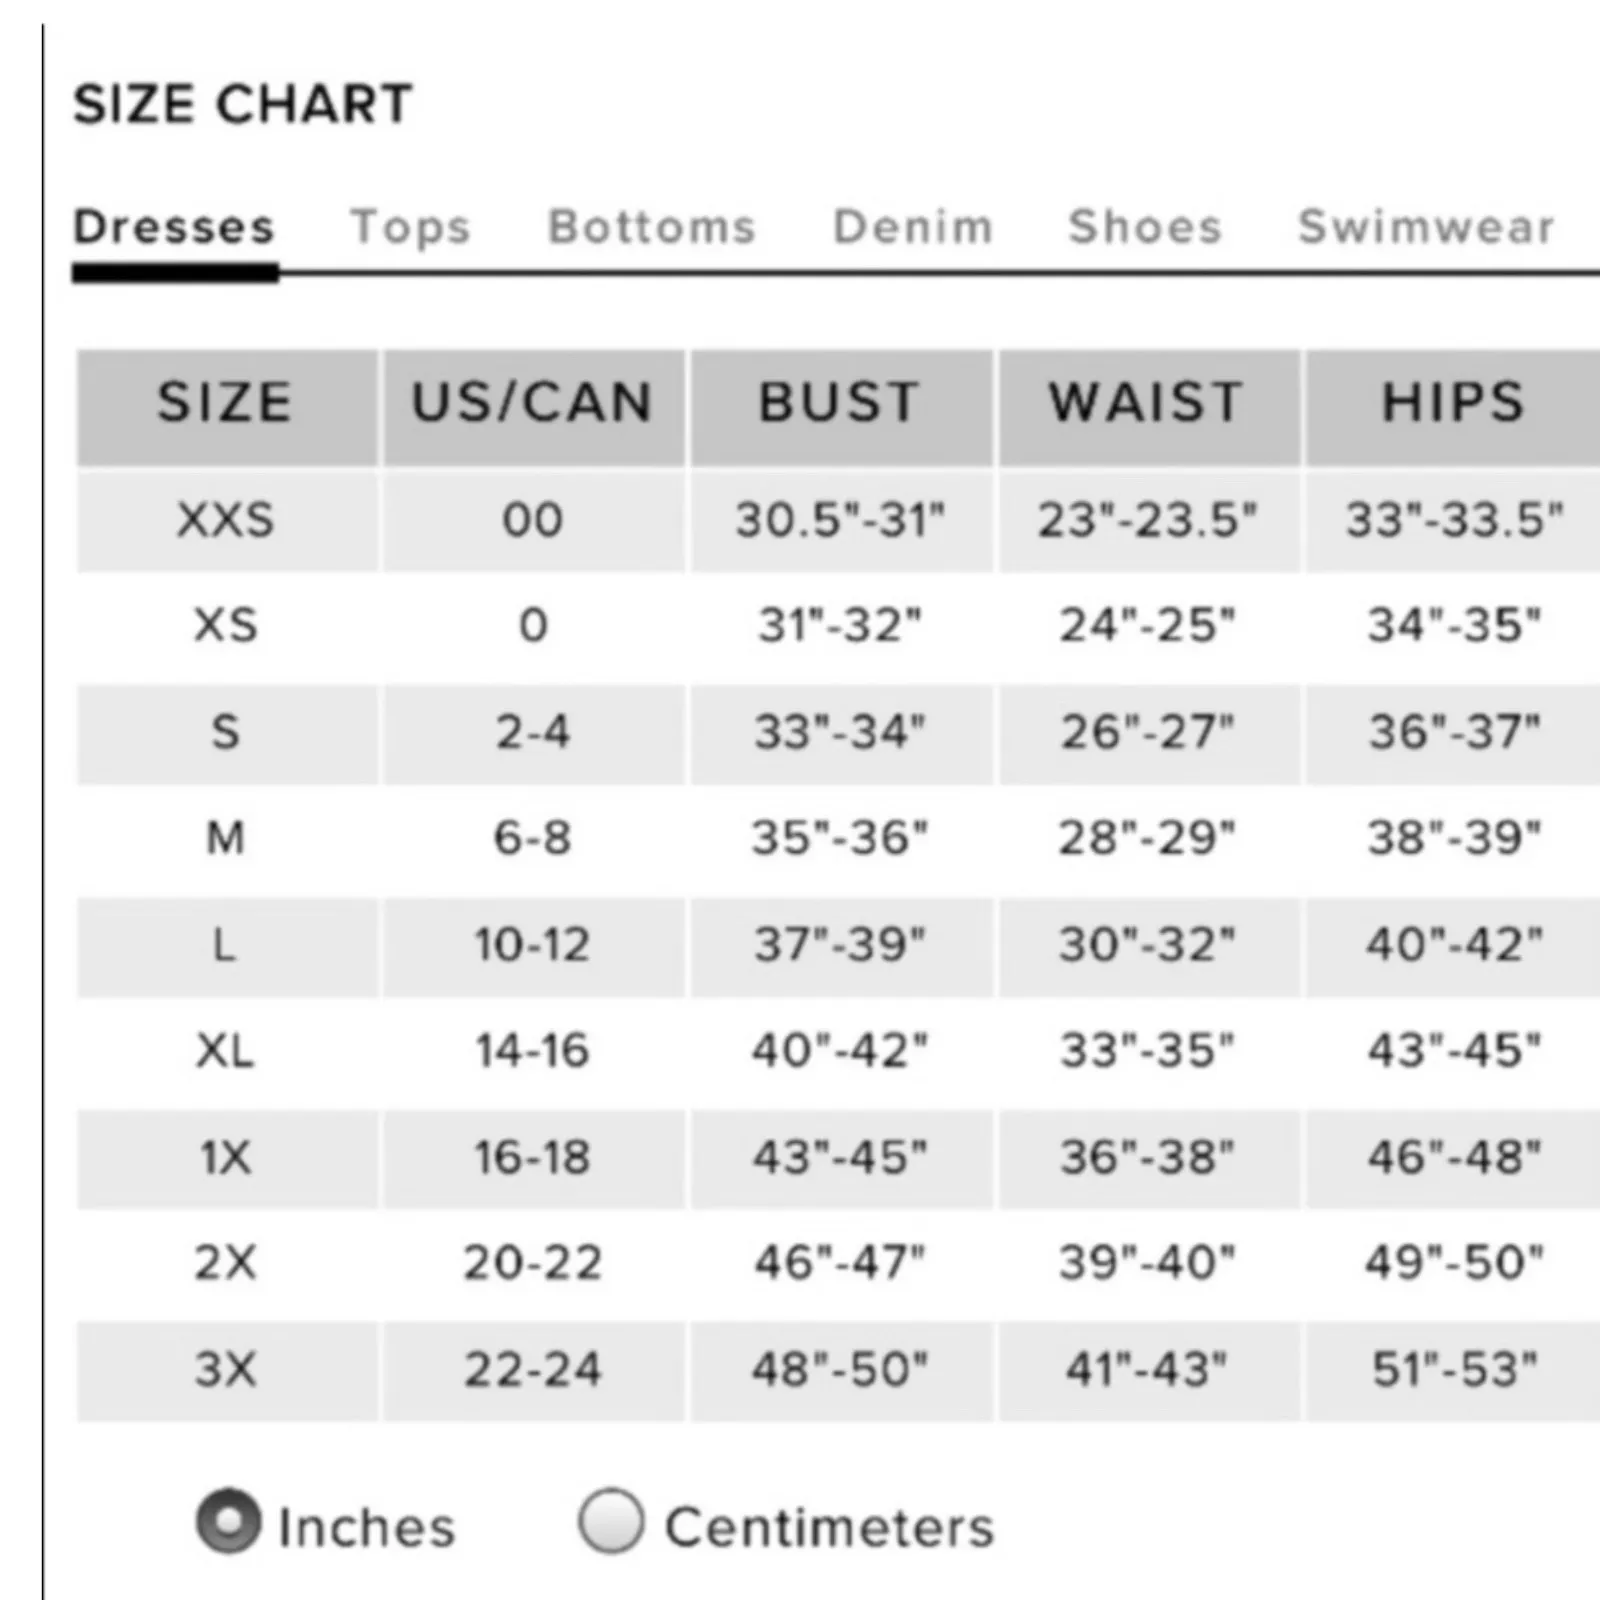
Task: Switch to the Dresses tab
Action: (x=174, y=228)
